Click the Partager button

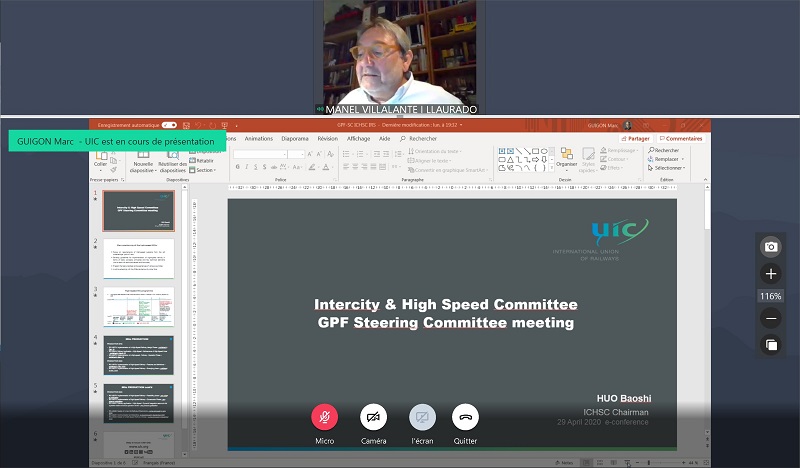(636, 138)
